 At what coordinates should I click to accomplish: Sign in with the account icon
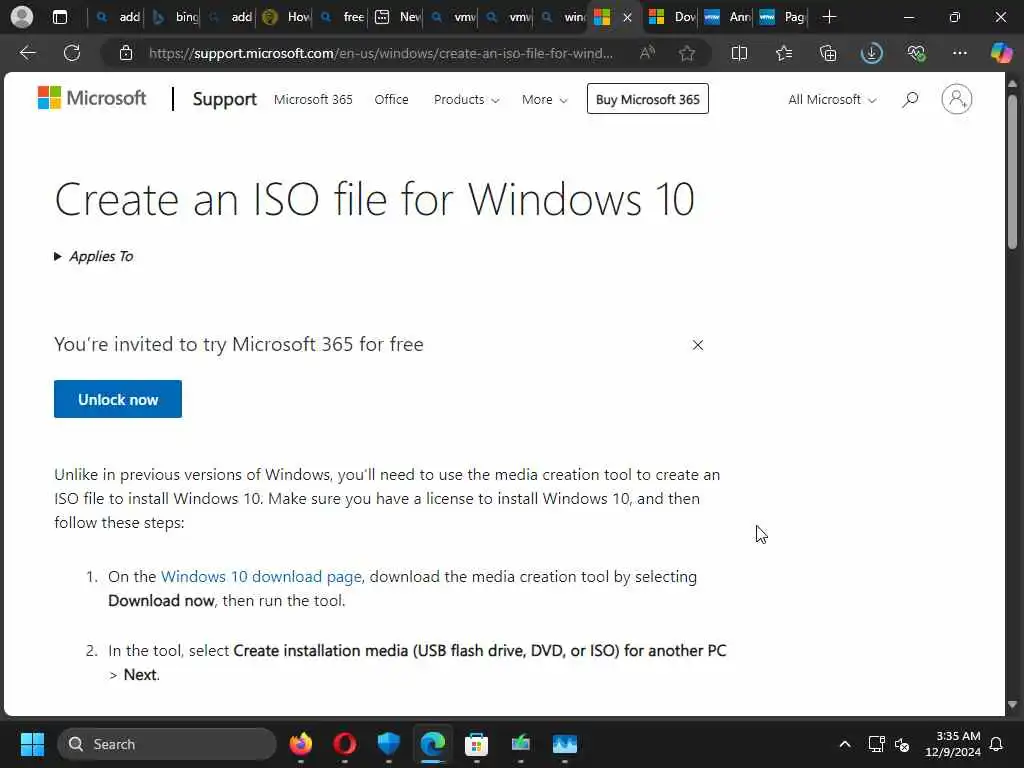[x=956, y=99]
